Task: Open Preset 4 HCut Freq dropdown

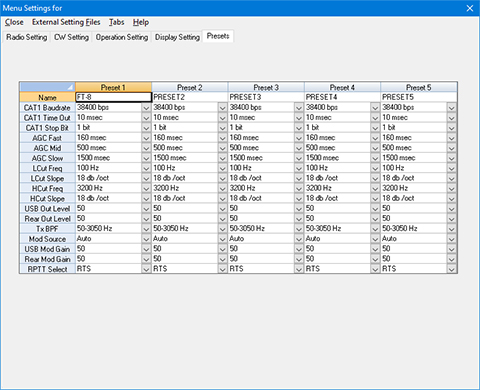Action: pos(375,188)
